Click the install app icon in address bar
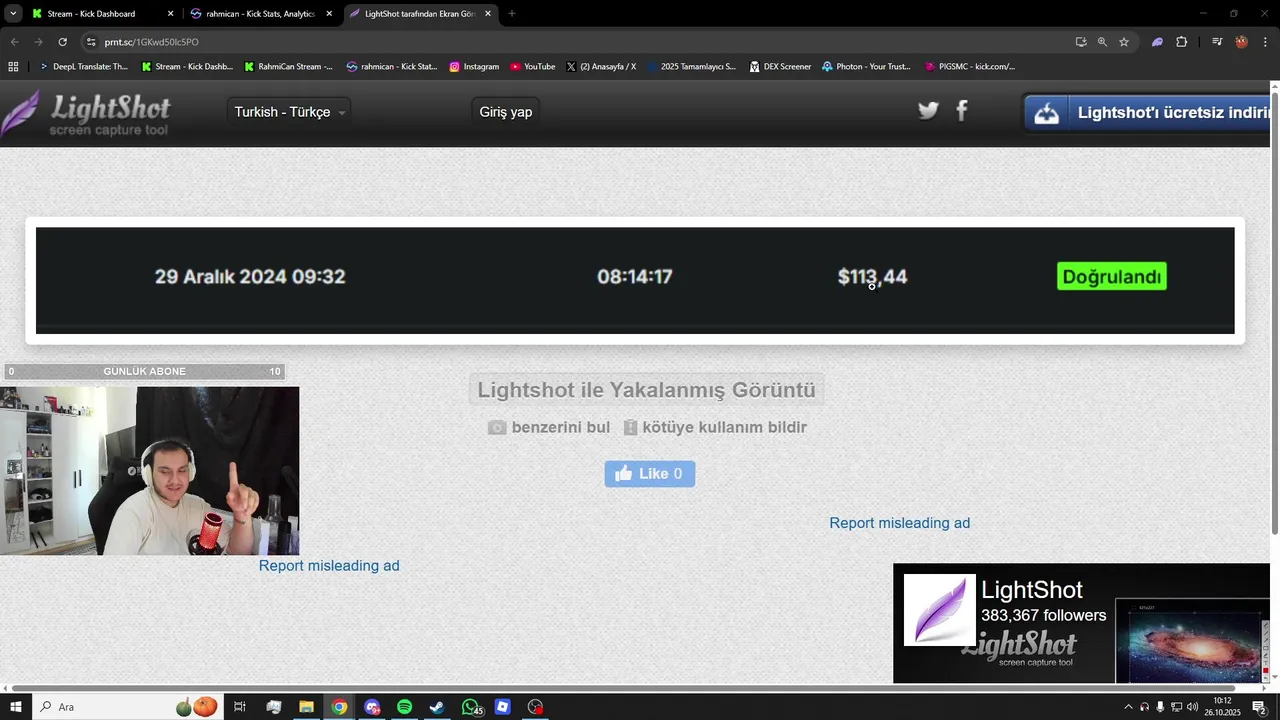This screenshot has width=1280, height=720. (1081, 42)
